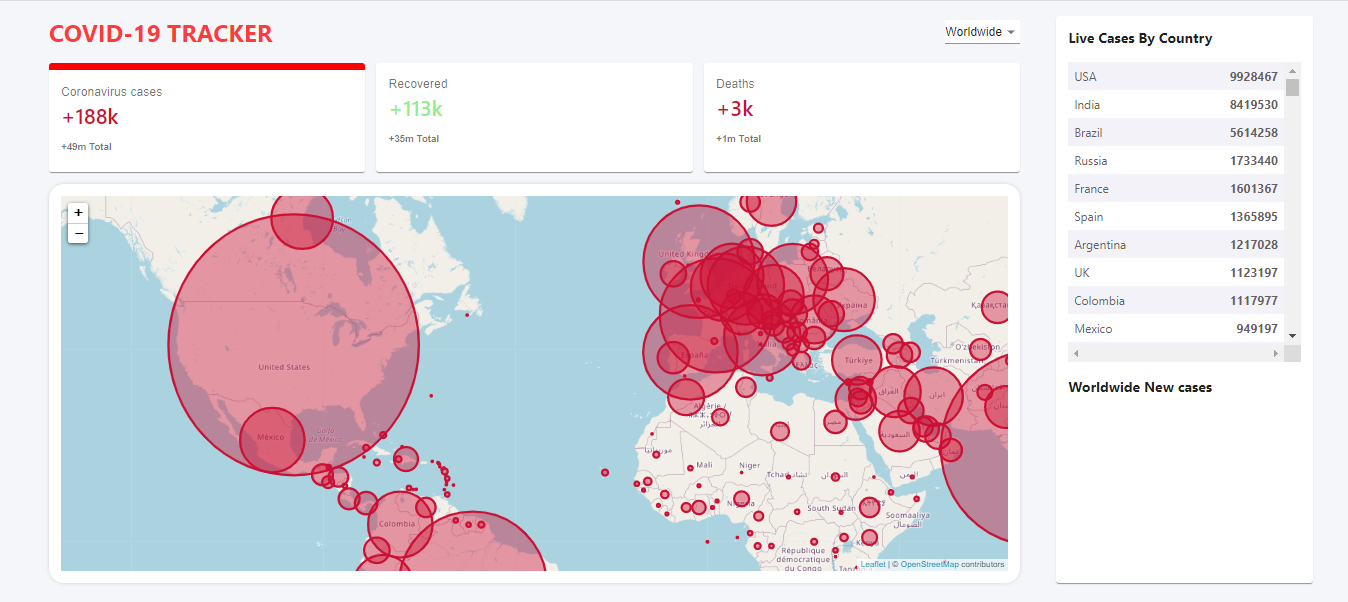Zoom in on the map

point(78,212)
